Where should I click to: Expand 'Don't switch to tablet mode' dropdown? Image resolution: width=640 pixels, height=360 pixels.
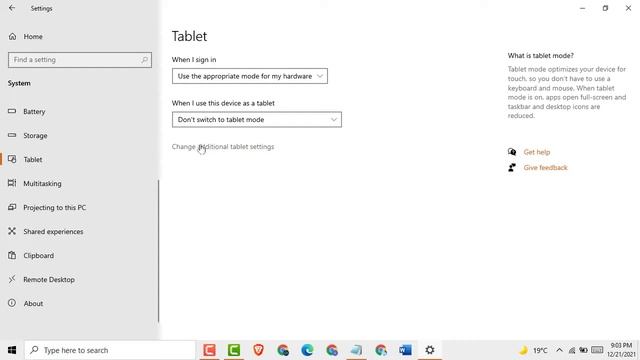(257, 120)
